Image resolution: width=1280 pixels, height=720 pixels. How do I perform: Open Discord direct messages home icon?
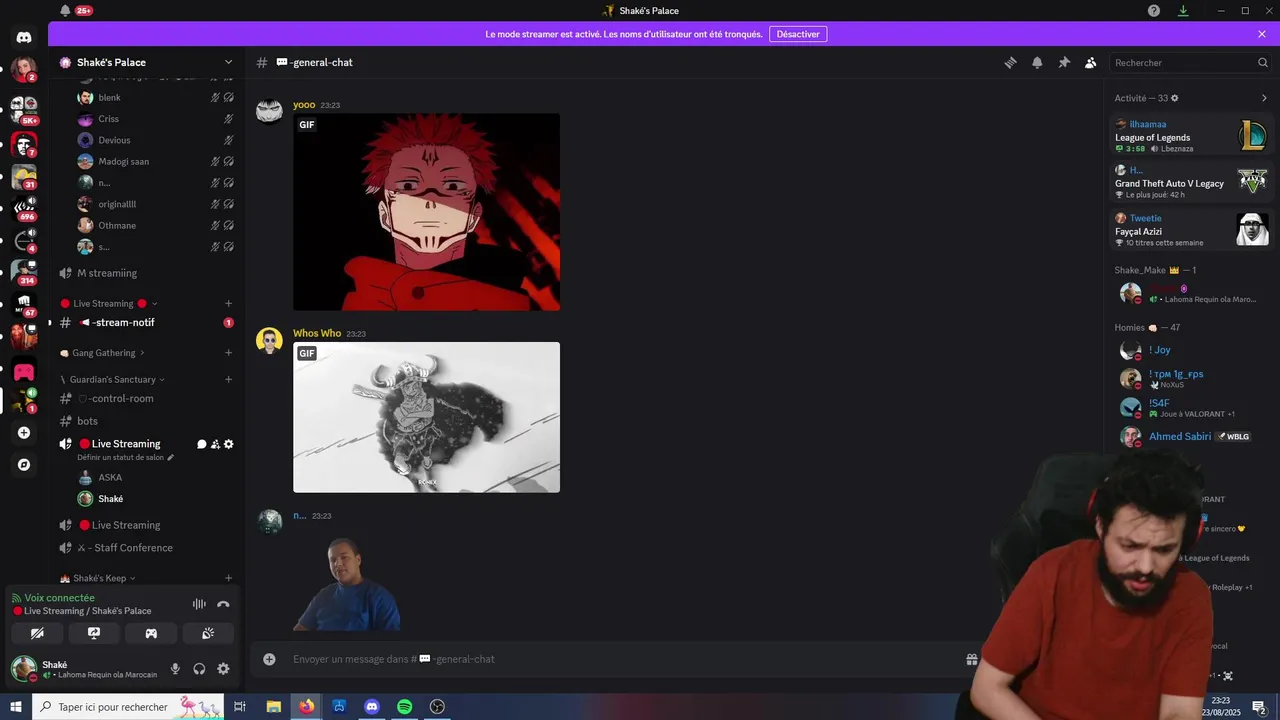[x=24, y=37]
